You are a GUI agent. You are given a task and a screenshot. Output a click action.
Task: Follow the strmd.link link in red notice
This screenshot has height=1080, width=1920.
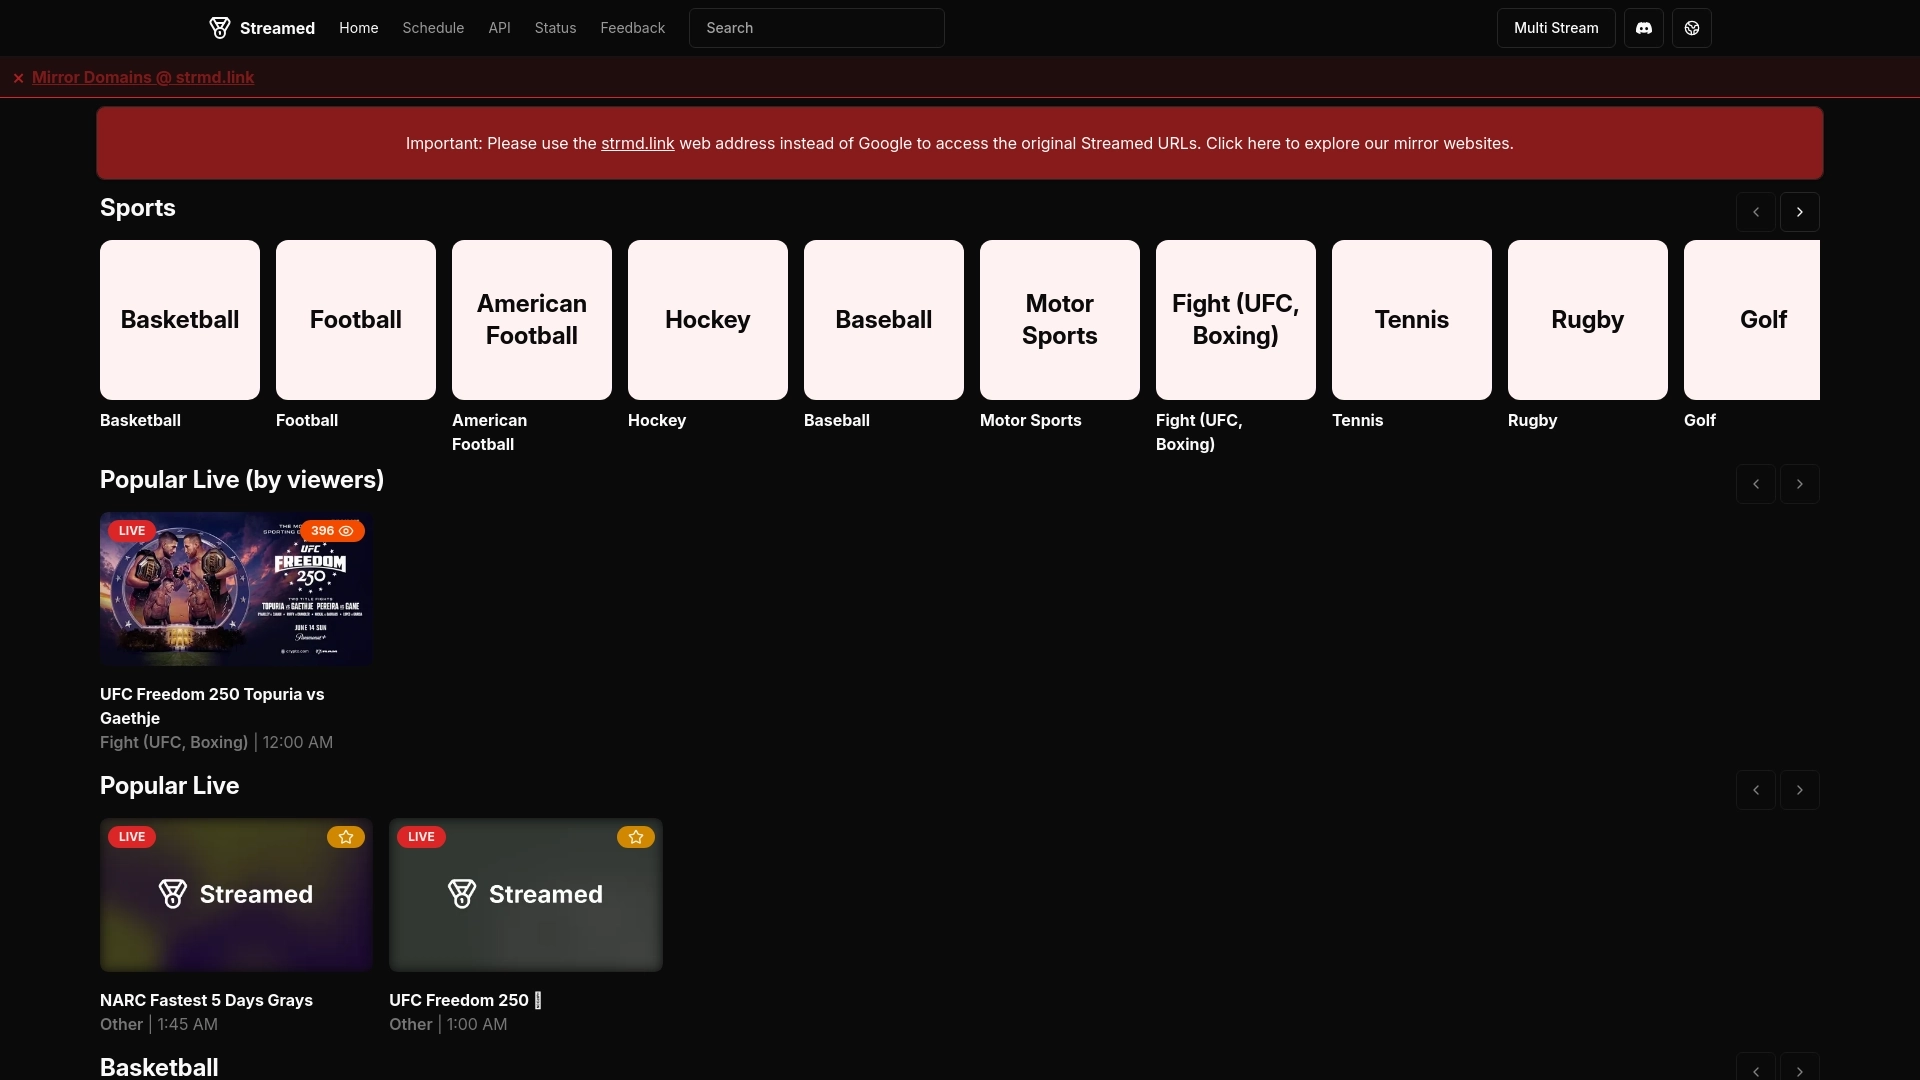point(637,144)
